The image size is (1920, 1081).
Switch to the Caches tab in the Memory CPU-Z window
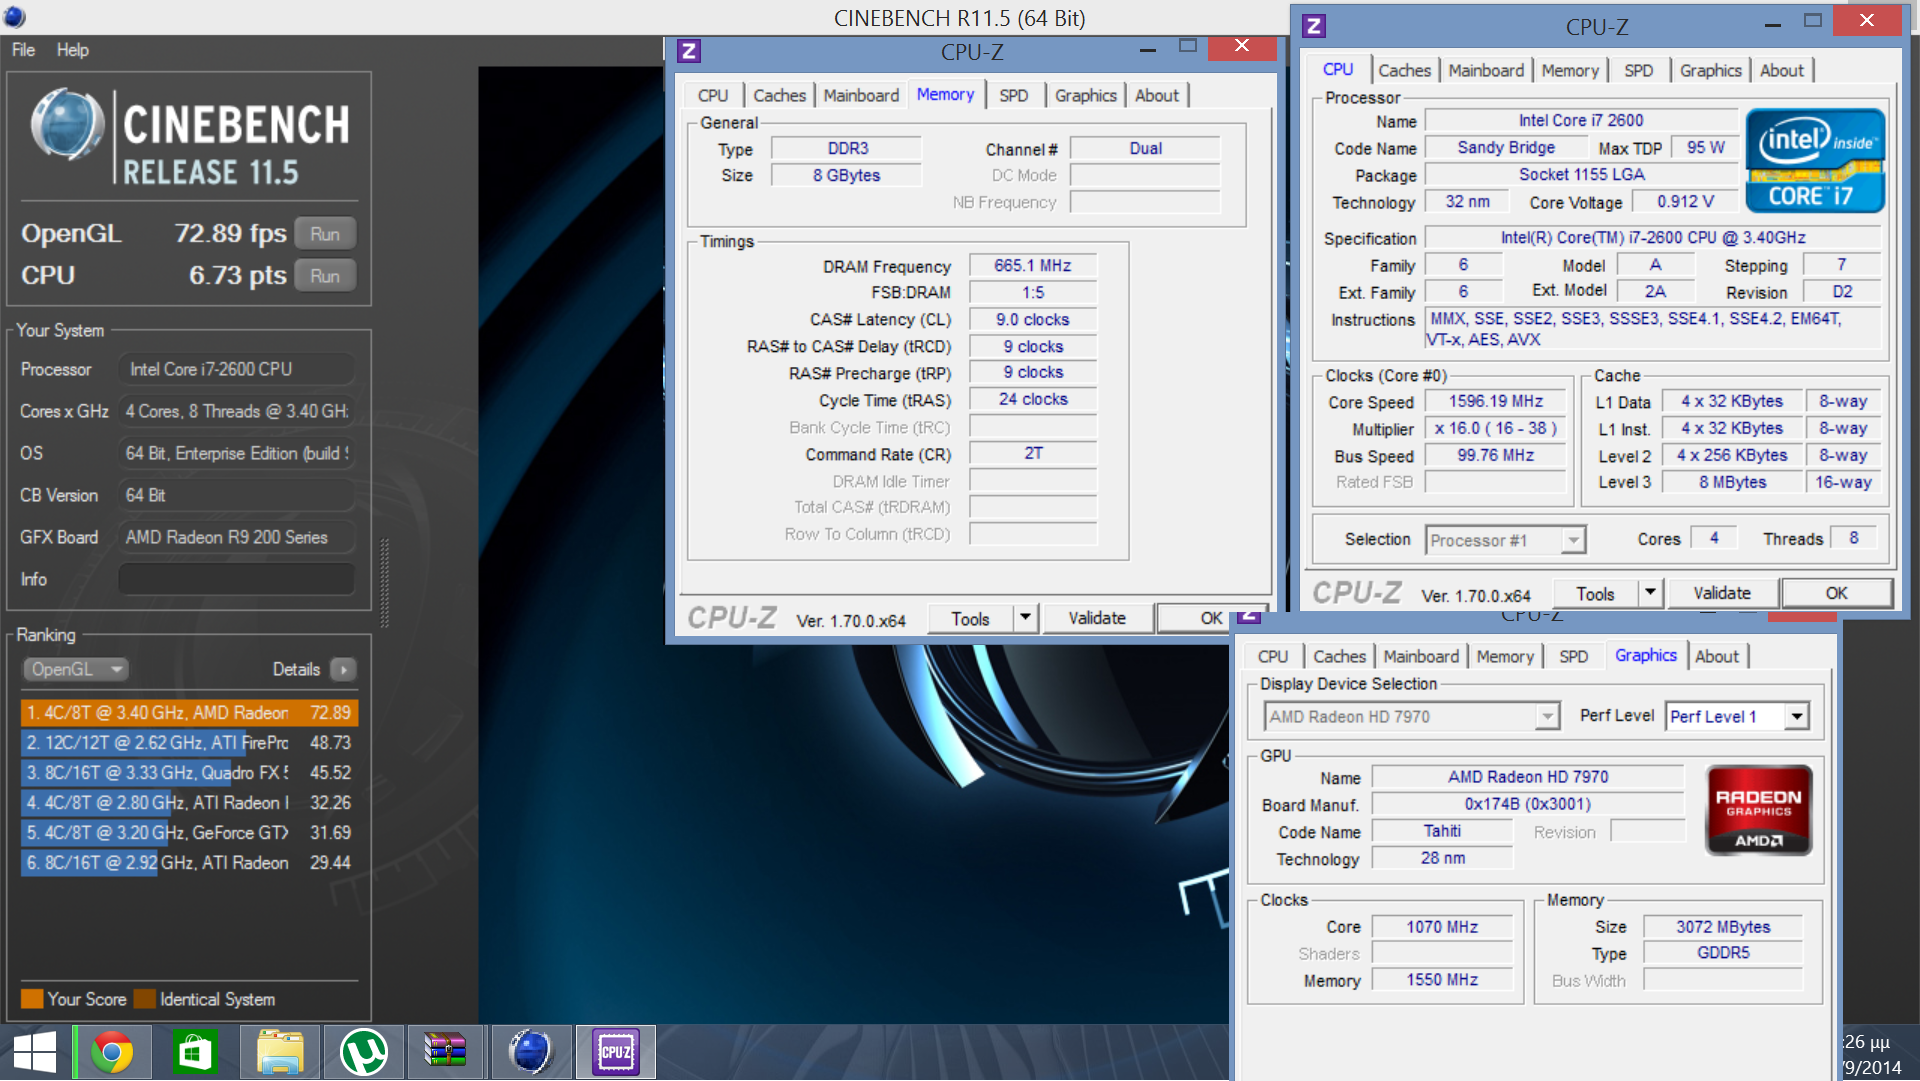tap(779, 95)
